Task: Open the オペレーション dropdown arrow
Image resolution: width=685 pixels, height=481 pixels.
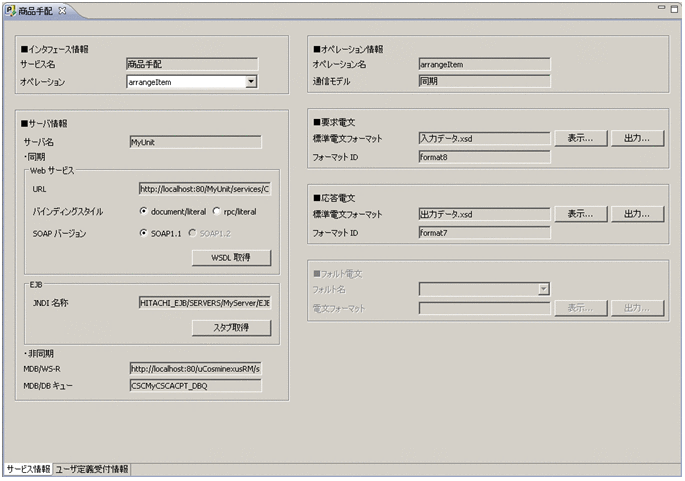Action: 251,82
